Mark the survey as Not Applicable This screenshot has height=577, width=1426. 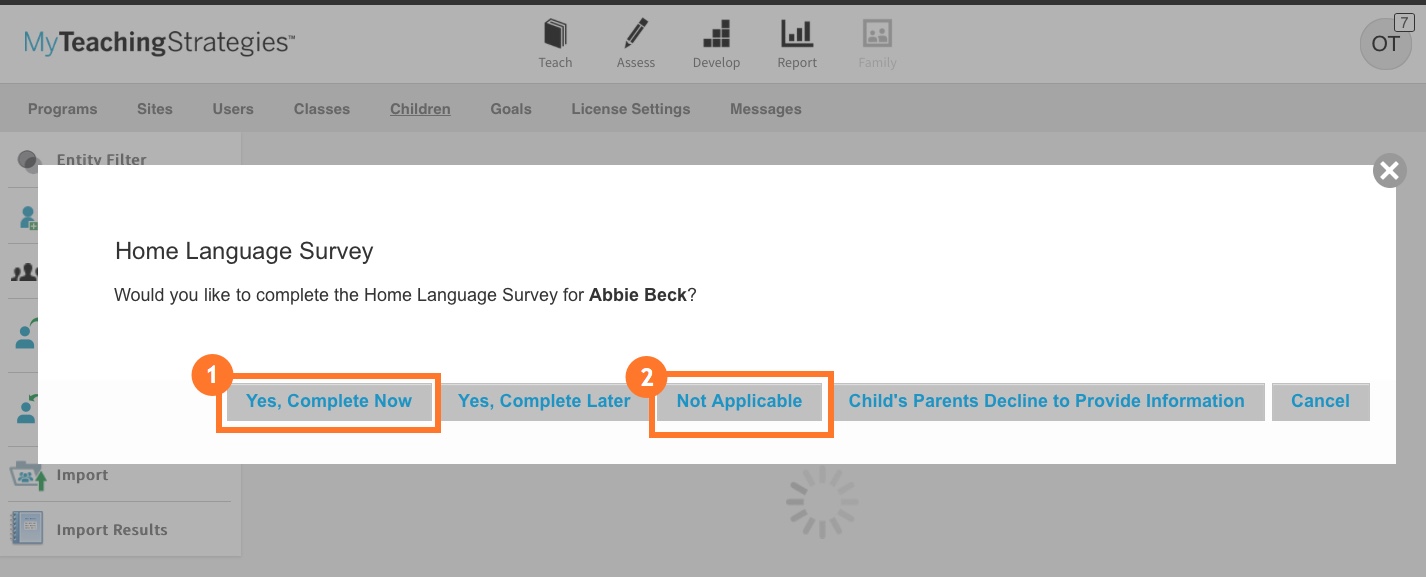pyautogui.click(x=740, y=401)
